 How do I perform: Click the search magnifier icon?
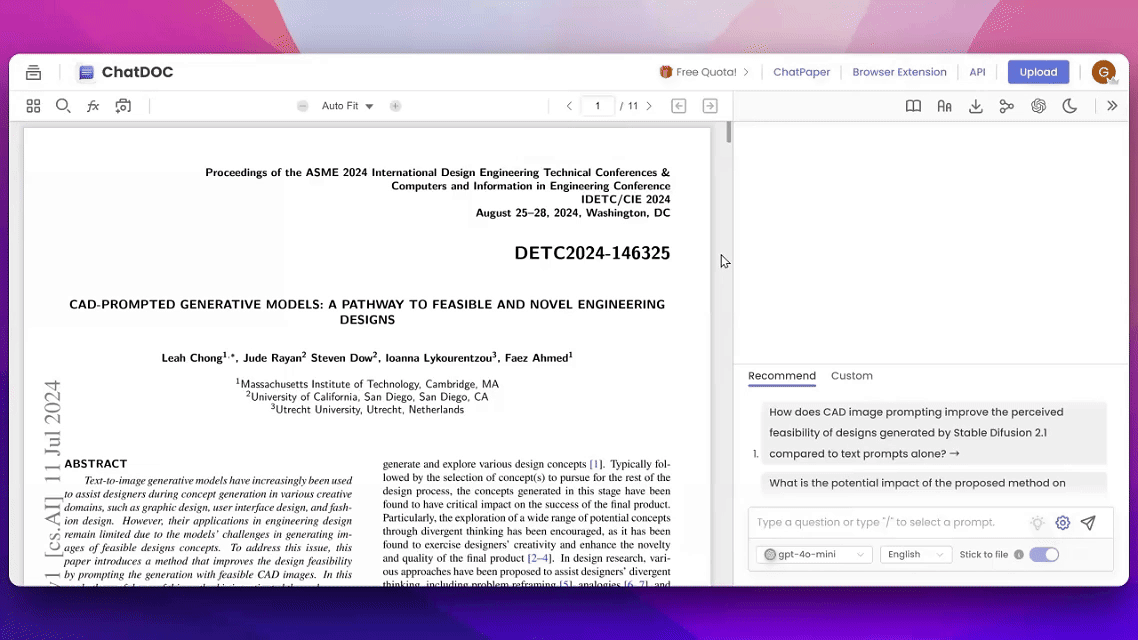tap(63, 106)
